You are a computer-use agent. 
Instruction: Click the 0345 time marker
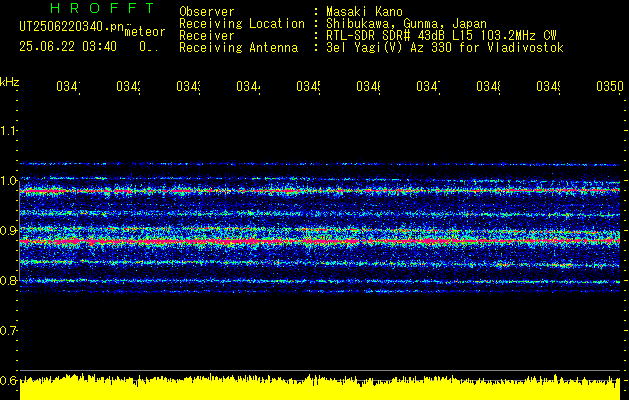click(x=308, y=86)
